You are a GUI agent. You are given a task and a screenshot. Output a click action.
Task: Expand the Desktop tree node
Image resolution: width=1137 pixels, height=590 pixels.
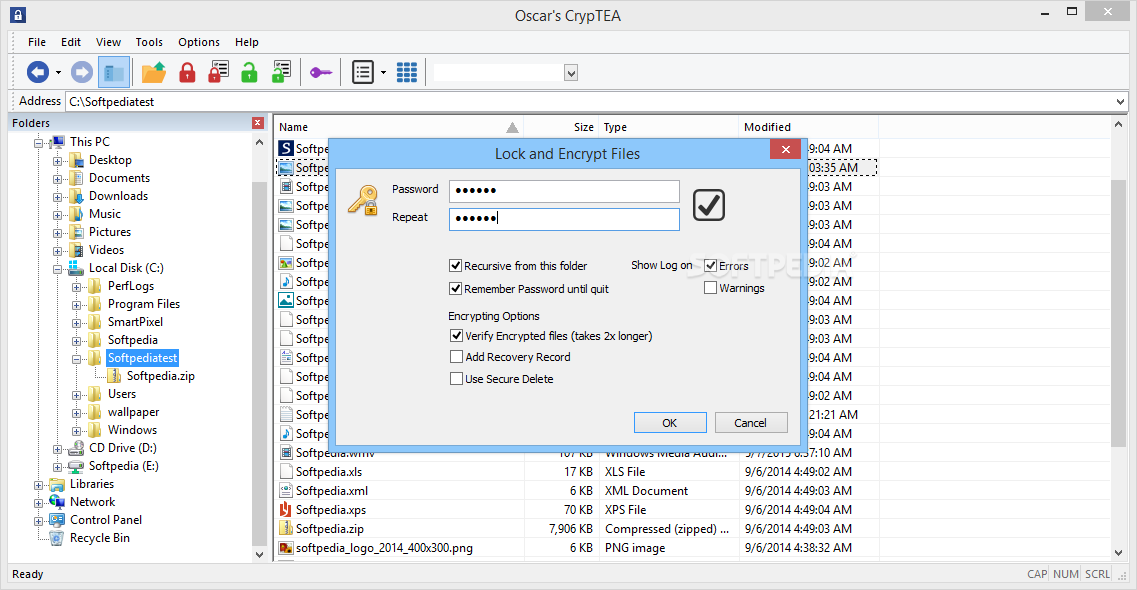[57, 161]
